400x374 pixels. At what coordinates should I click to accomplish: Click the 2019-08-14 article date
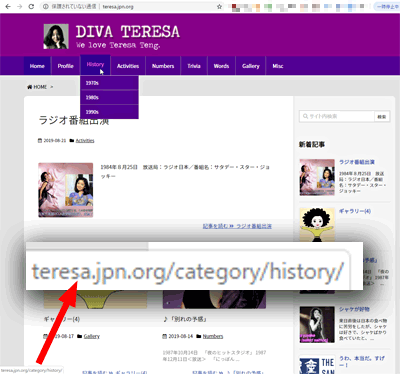click(180, 336)
